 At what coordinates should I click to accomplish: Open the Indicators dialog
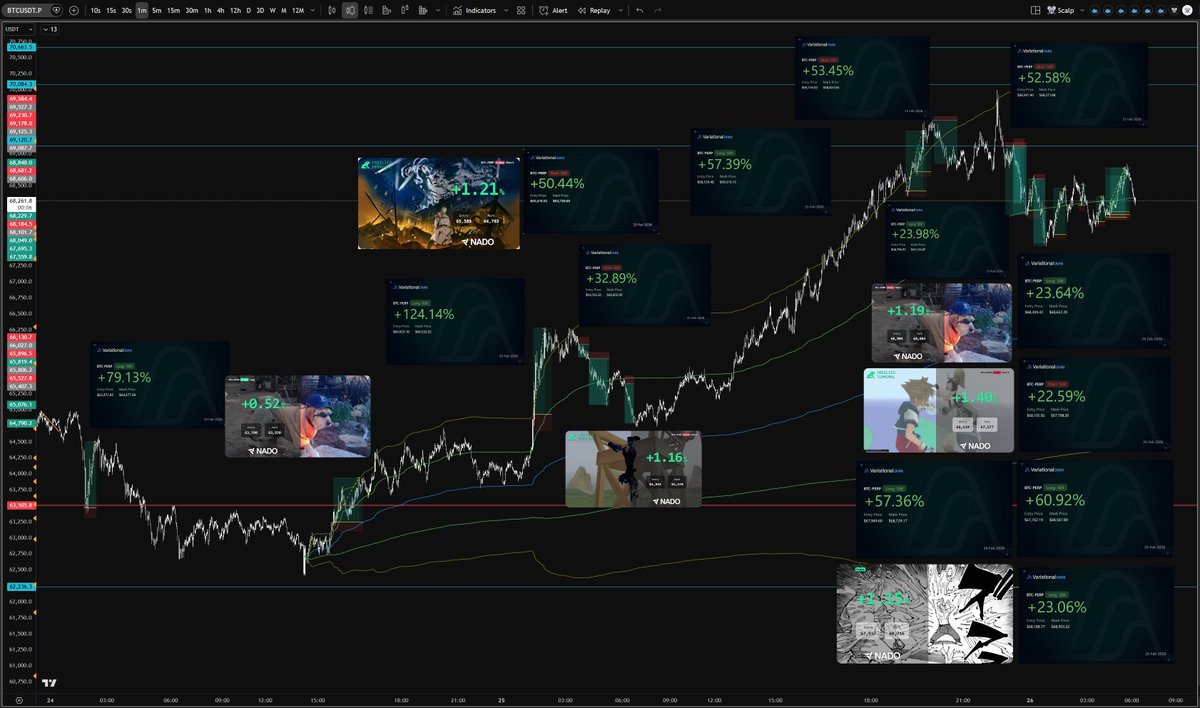click(x=474, y=10)
